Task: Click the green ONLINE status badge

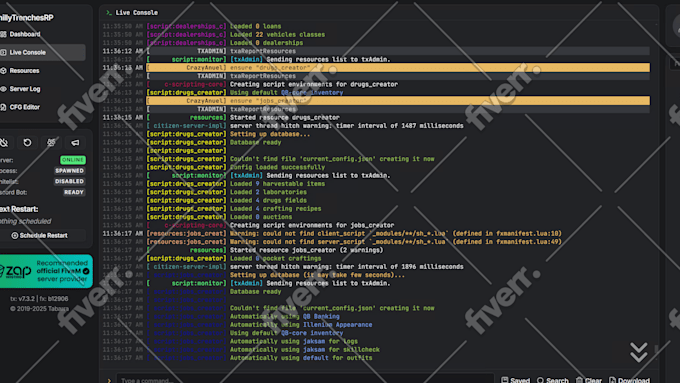Action: 73,160
